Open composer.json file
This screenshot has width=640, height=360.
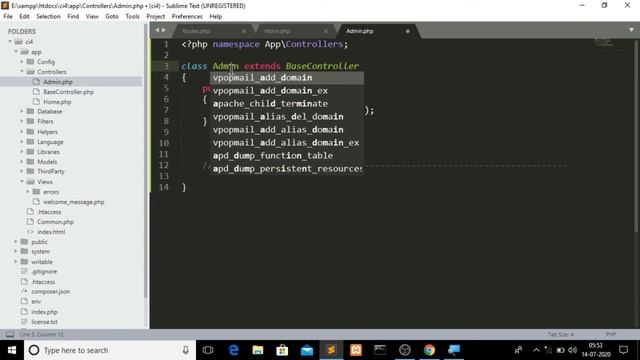(51, 291)
